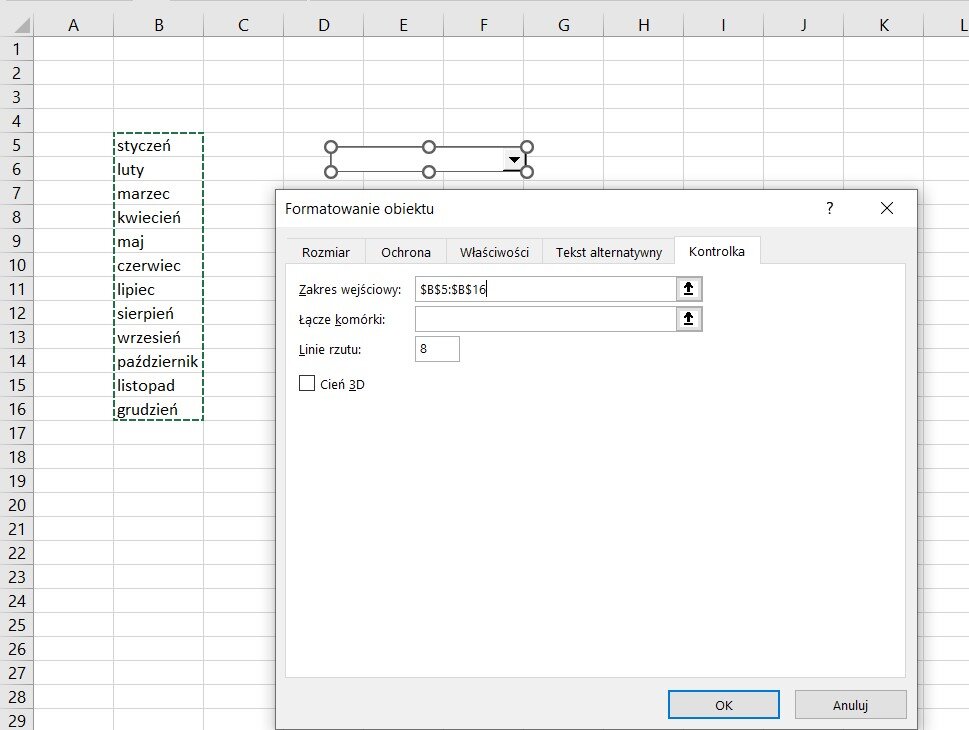Select row 16 by its header
This screenshot has width=969, height=730.
17,409
